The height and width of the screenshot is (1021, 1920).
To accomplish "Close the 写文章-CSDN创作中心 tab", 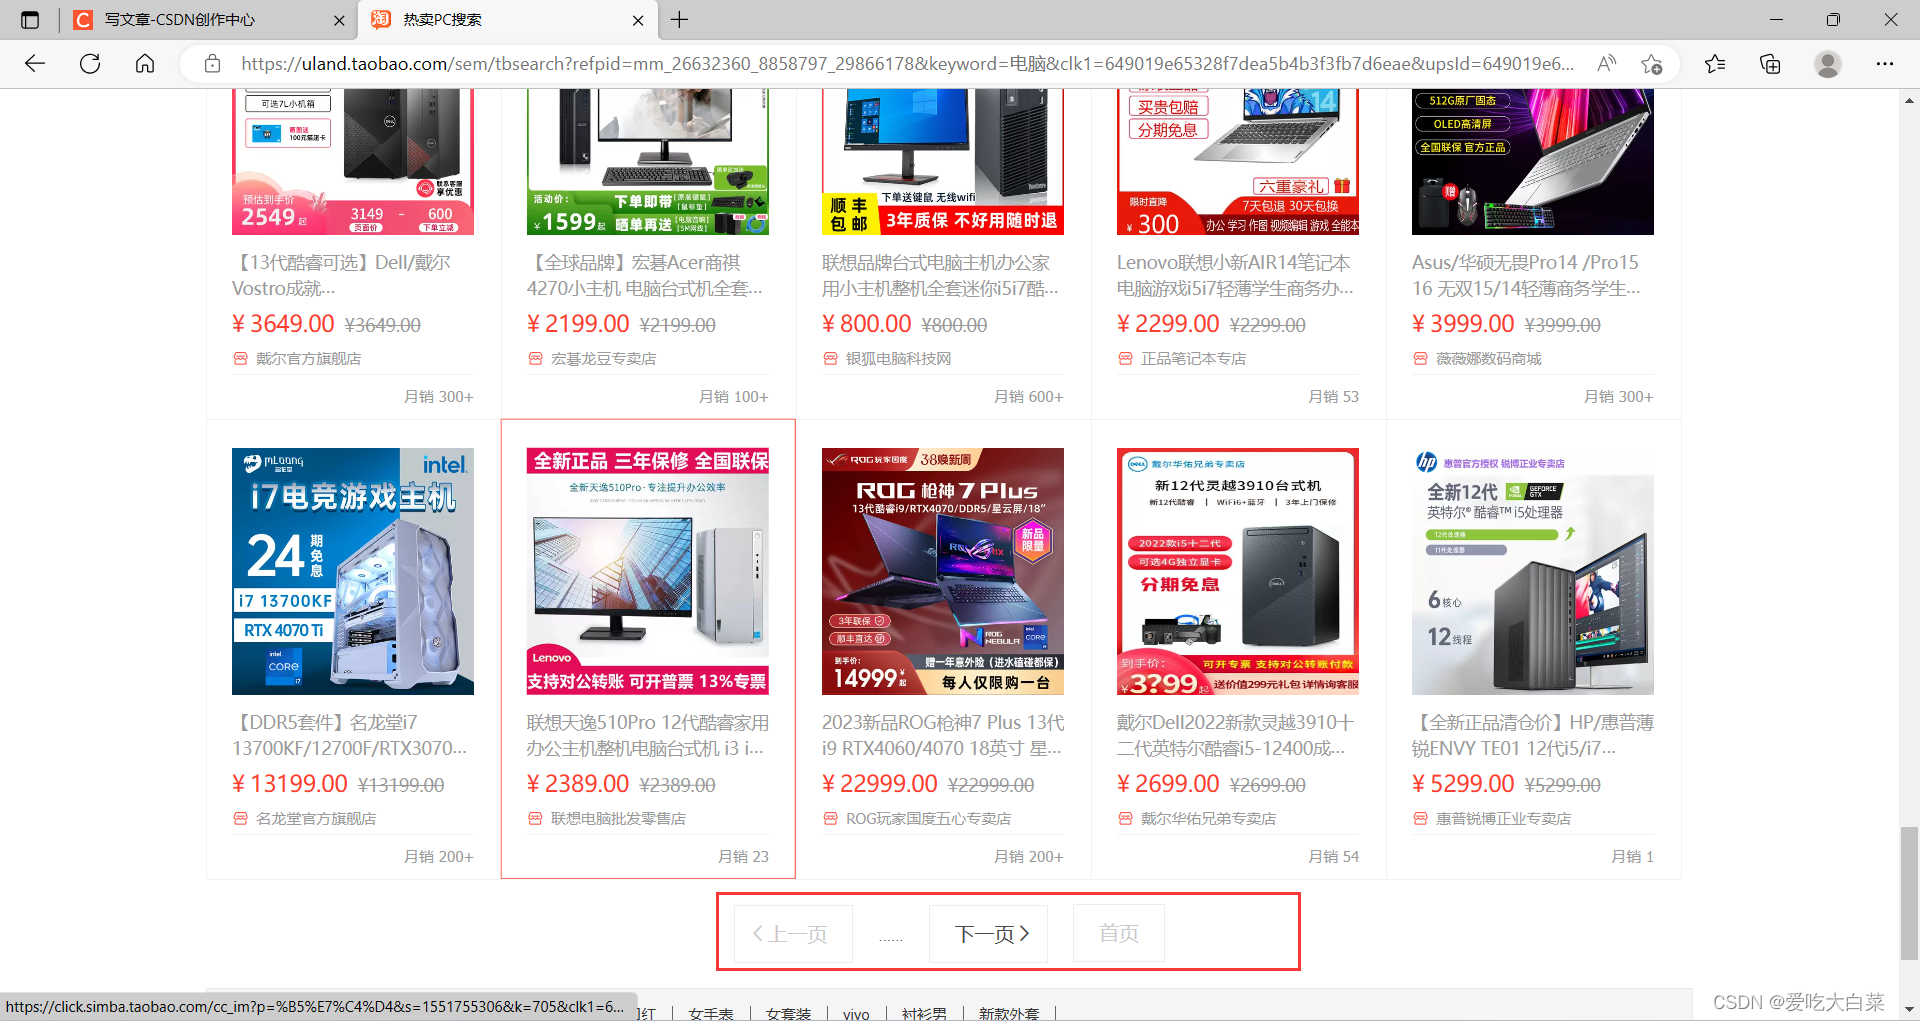I will click(339, 20).
